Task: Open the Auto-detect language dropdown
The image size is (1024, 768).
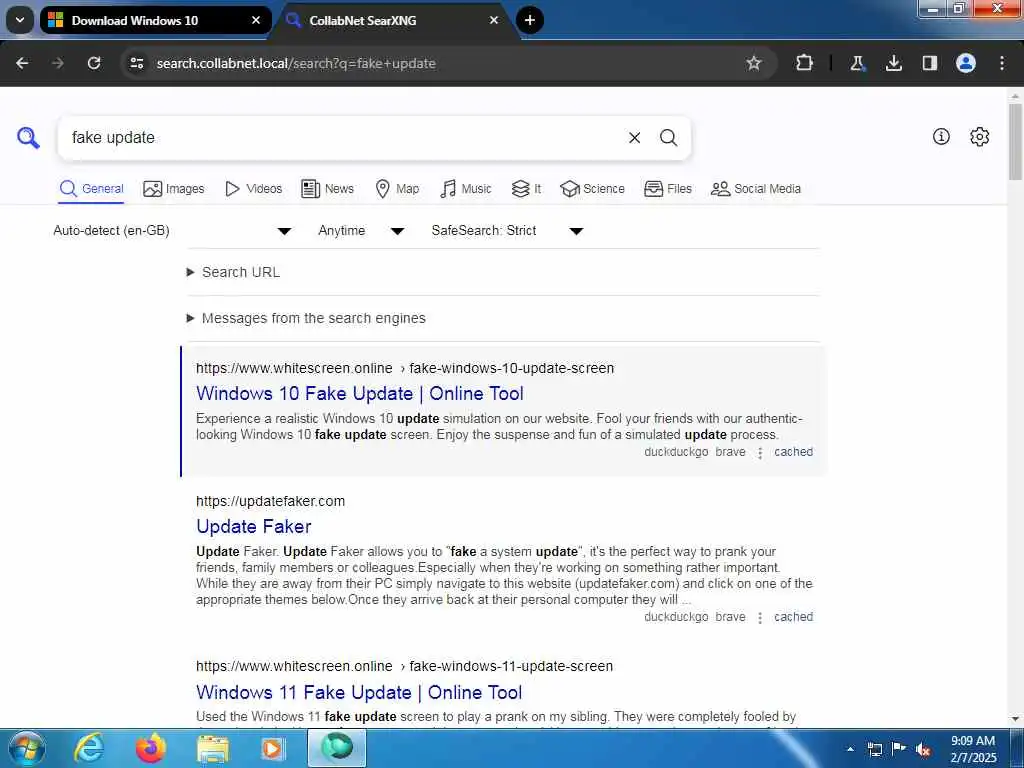Action: pos(172,231)
